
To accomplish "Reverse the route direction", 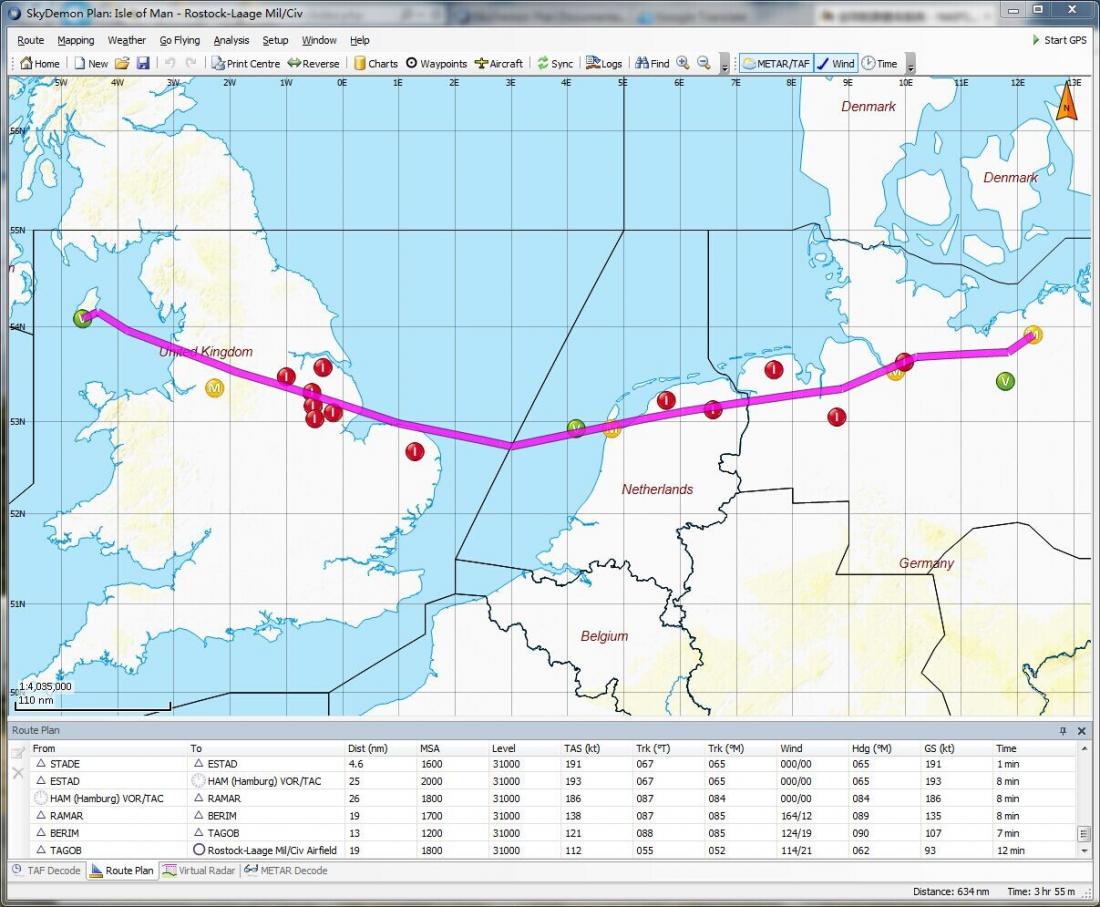I will [313, 63].
